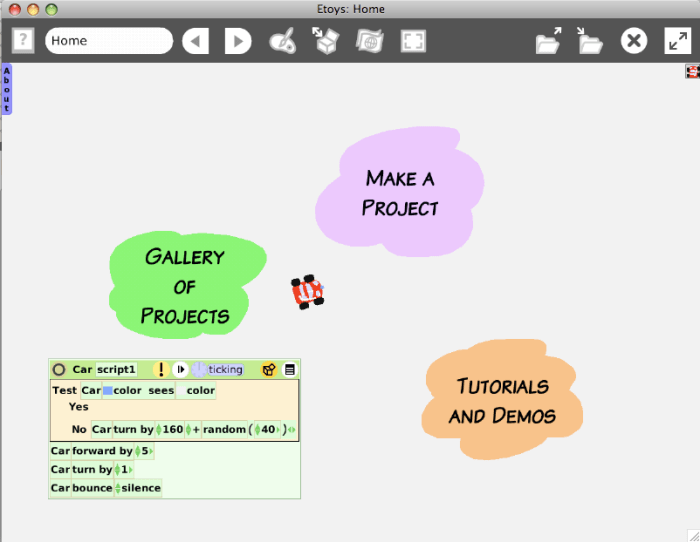Click the save project folder icon
Image resolution: width=700 pixels, height=542 pixels.
(590, 41)
